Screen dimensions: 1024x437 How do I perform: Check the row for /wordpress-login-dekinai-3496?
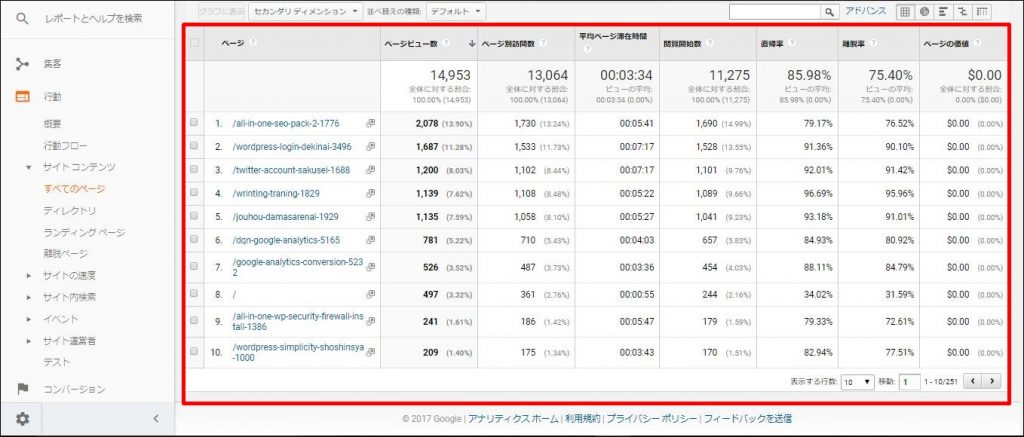pos(193,146)
